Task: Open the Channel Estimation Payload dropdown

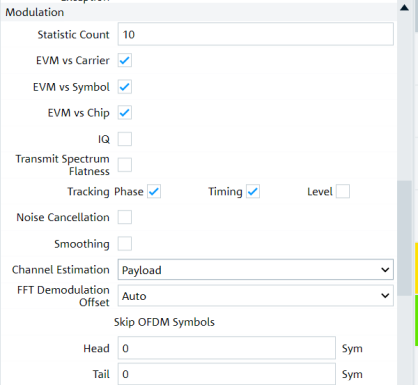Action: (256, 270)
